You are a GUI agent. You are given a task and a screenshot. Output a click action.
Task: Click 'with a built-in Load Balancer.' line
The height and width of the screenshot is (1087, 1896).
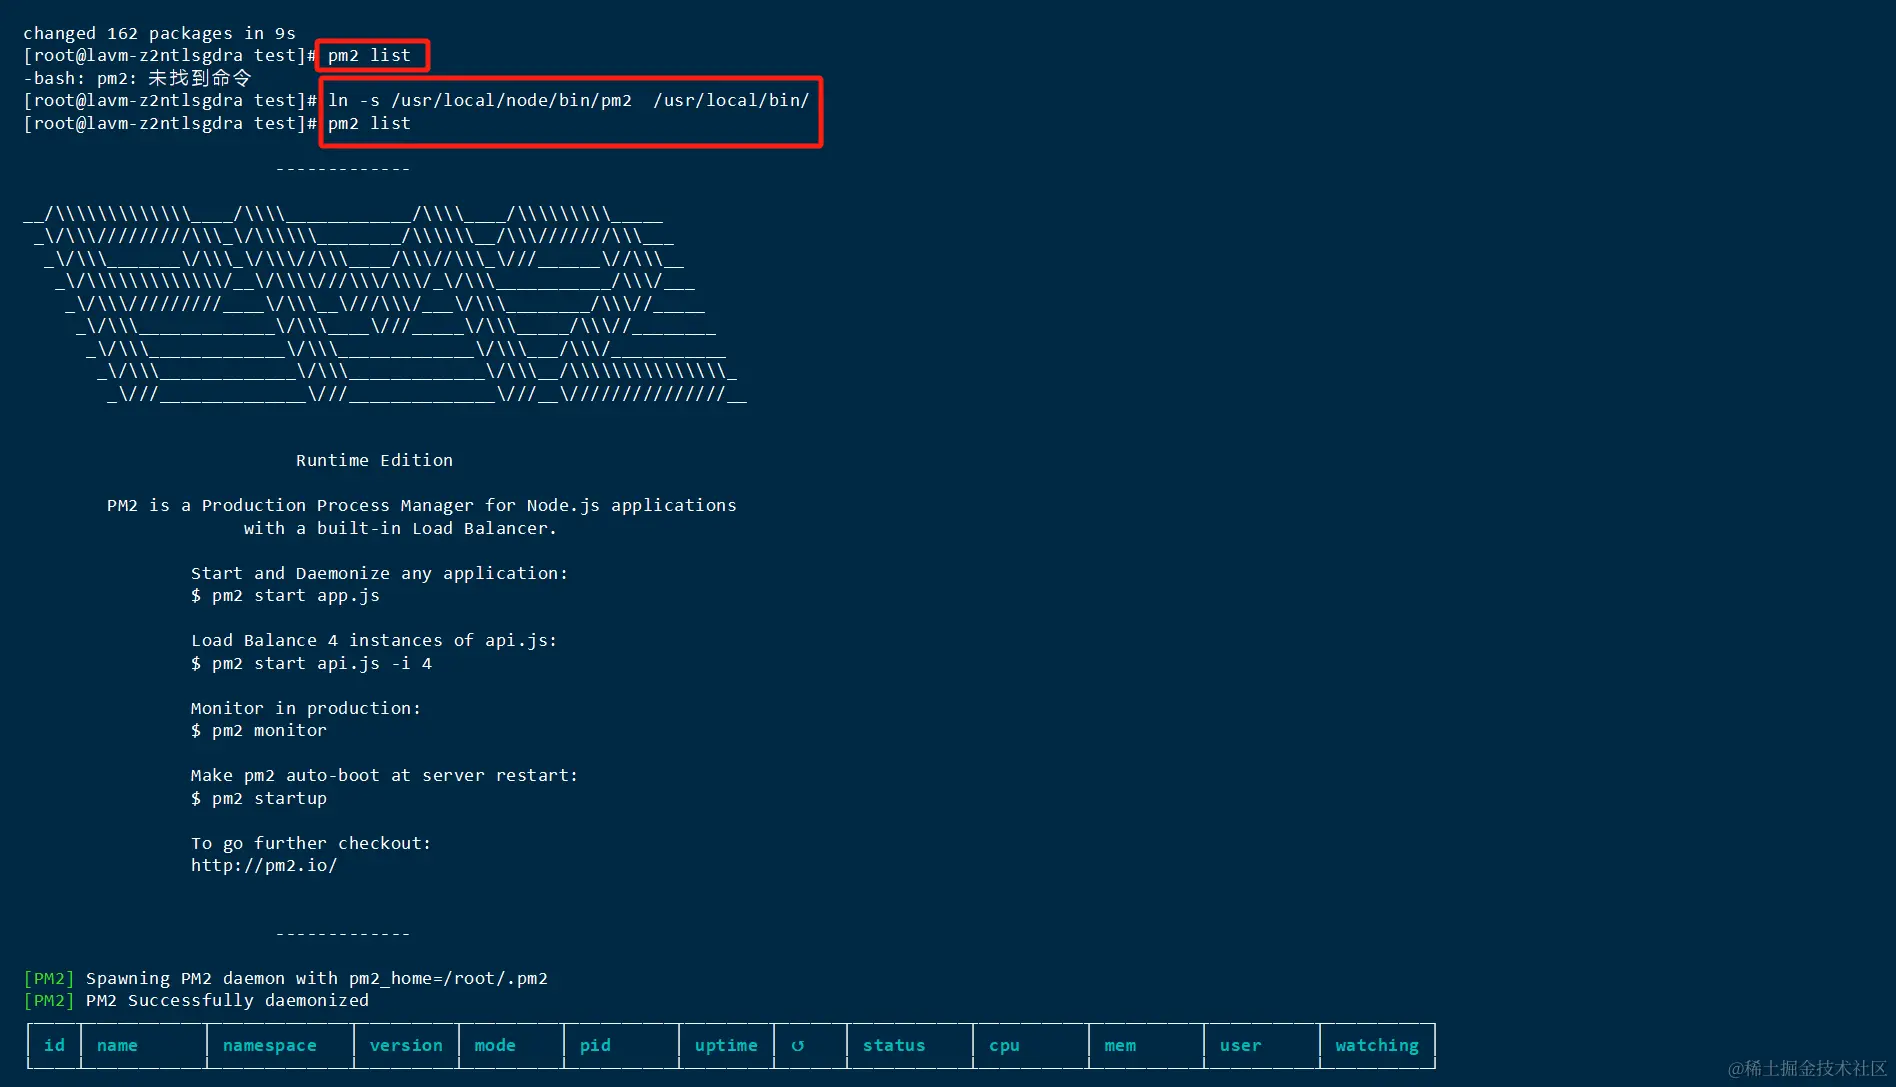400,528
